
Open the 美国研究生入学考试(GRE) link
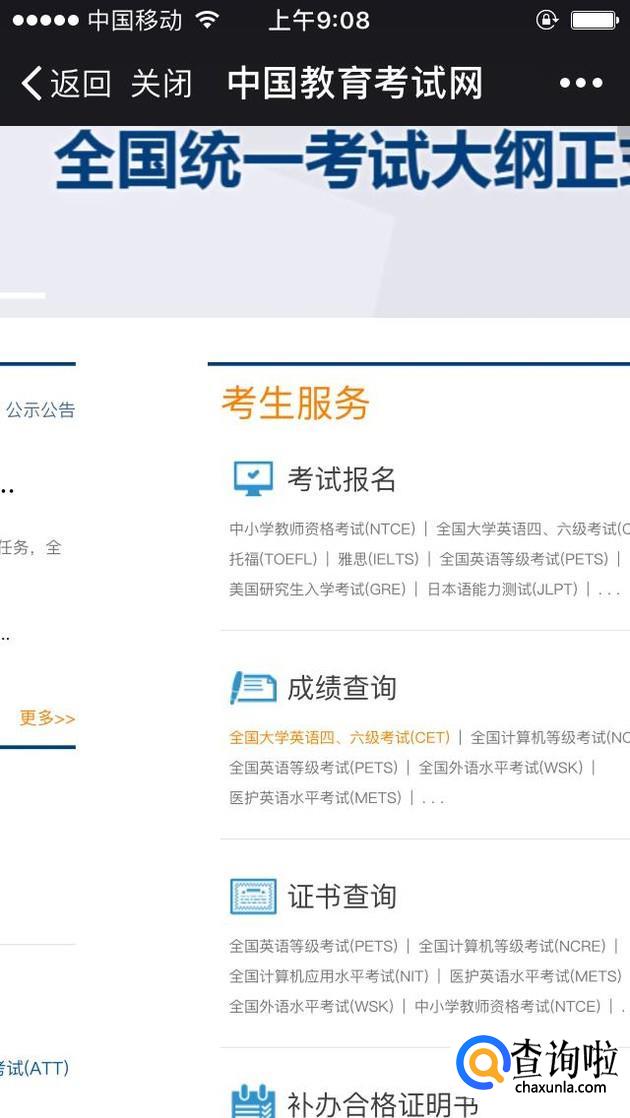tap(317, 589)
